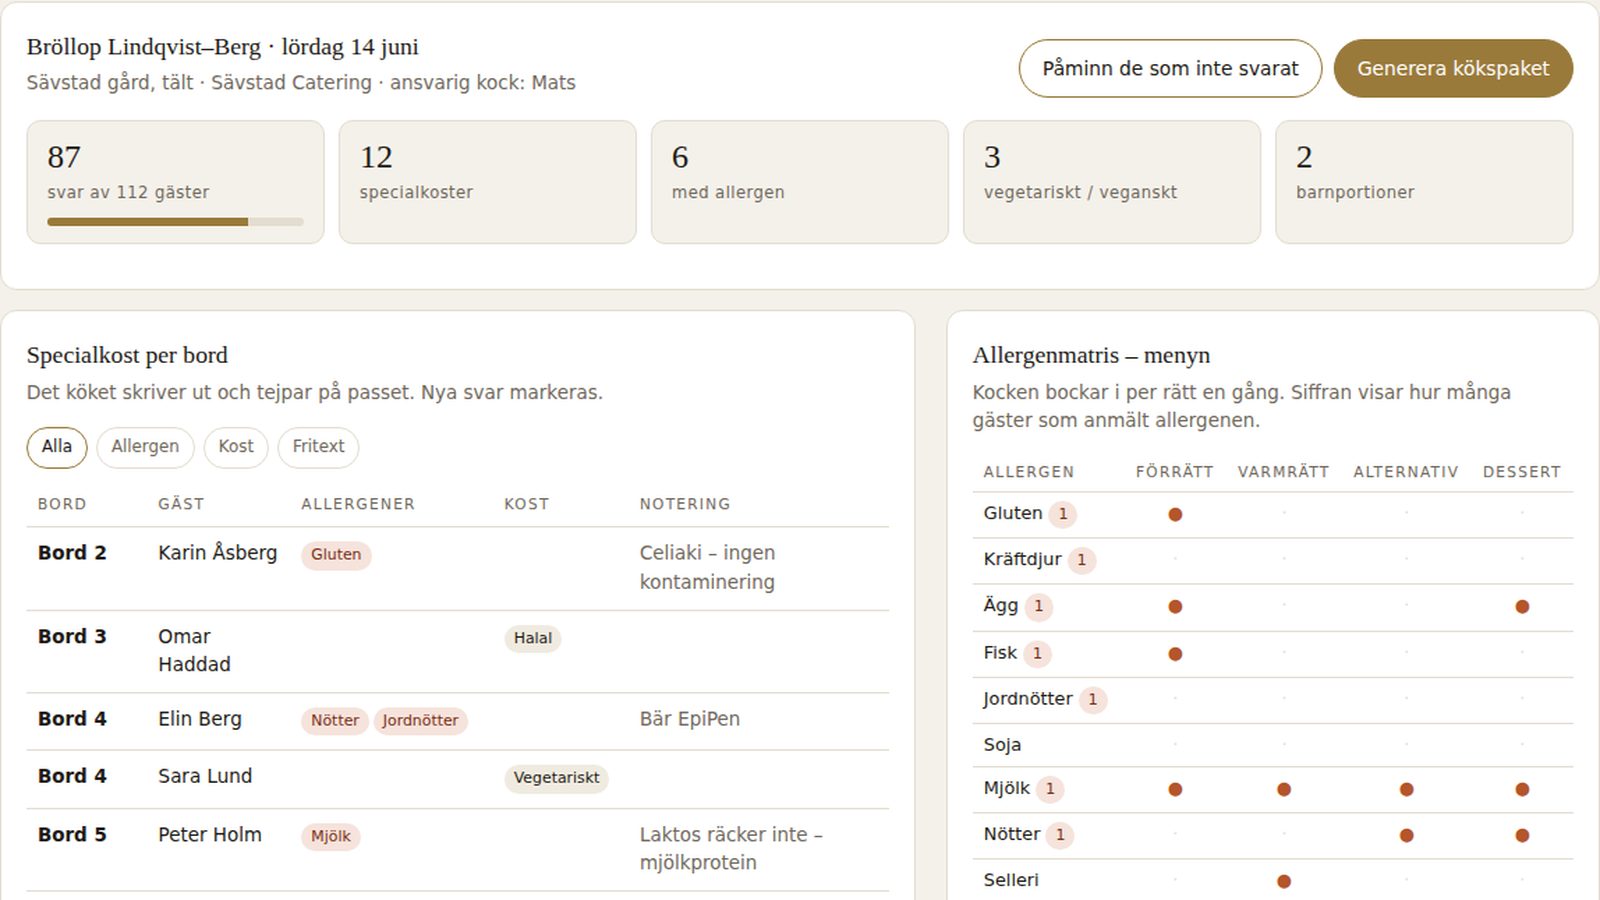
Task: Select the Alla filter chip
Action: point(57,446)
